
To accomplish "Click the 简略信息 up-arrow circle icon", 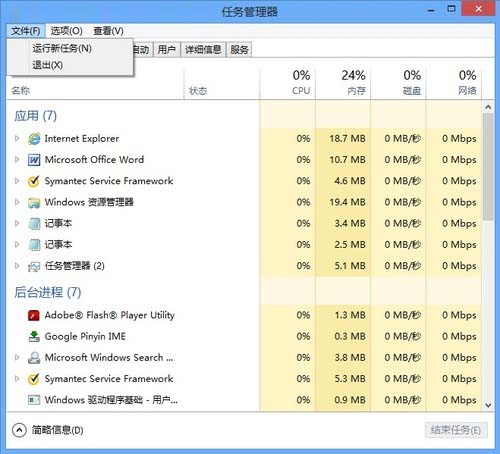I will pos(19,430).
